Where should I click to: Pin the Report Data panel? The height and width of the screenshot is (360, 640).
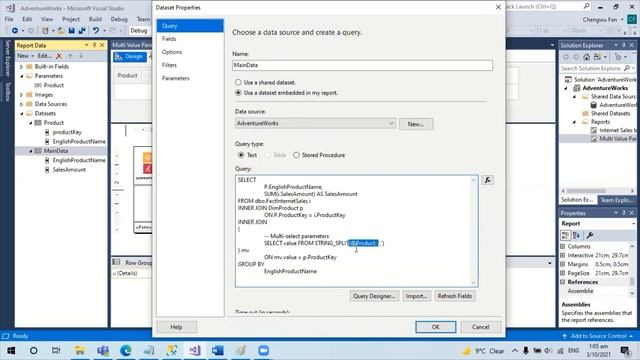[94, 45]
